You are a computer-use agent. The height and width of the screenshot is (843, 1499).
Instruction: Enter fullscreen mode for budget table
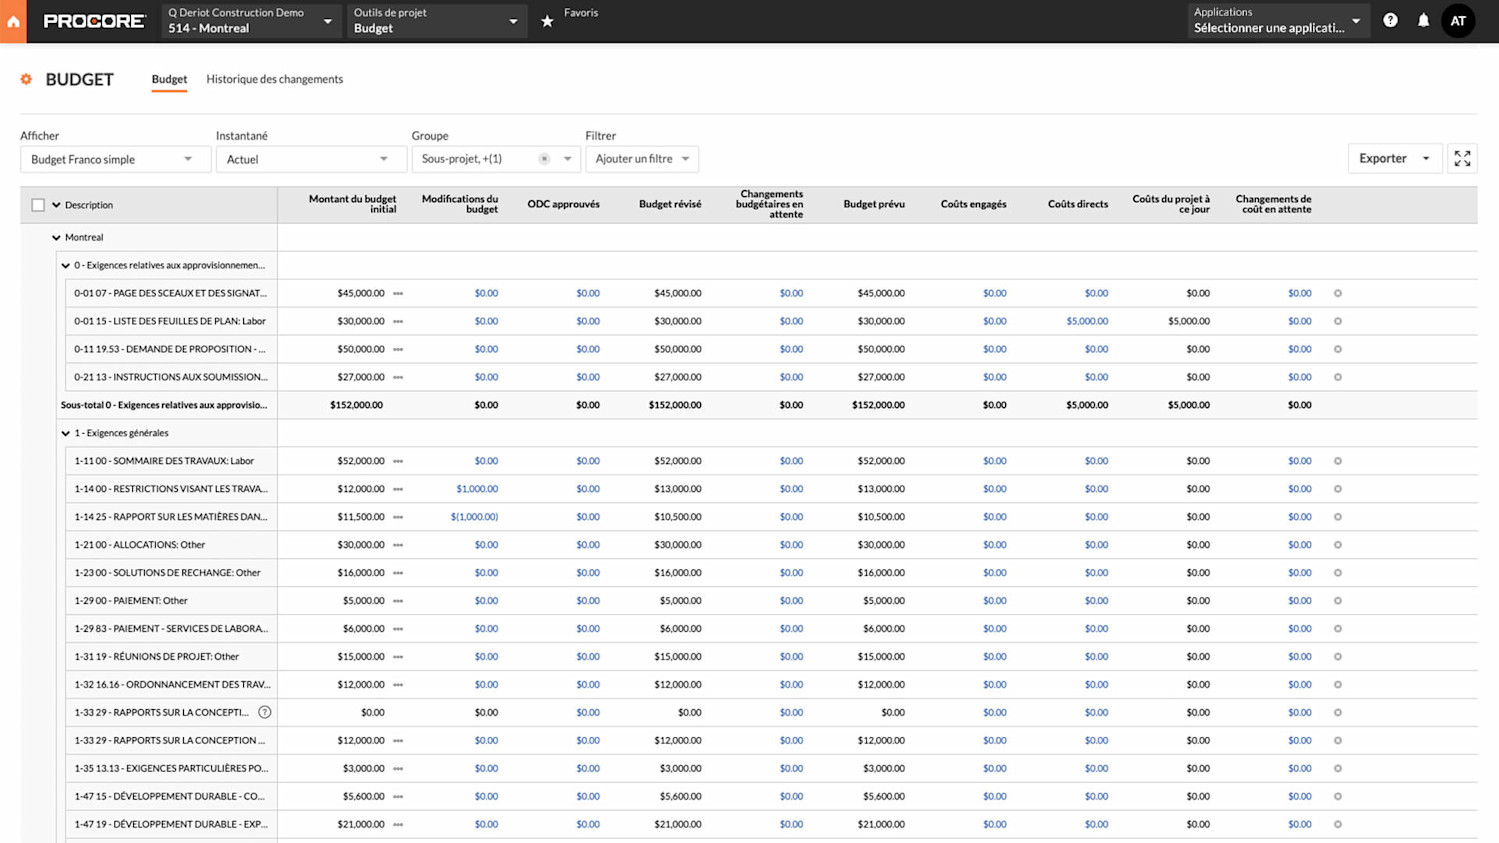coord(1462,158)
